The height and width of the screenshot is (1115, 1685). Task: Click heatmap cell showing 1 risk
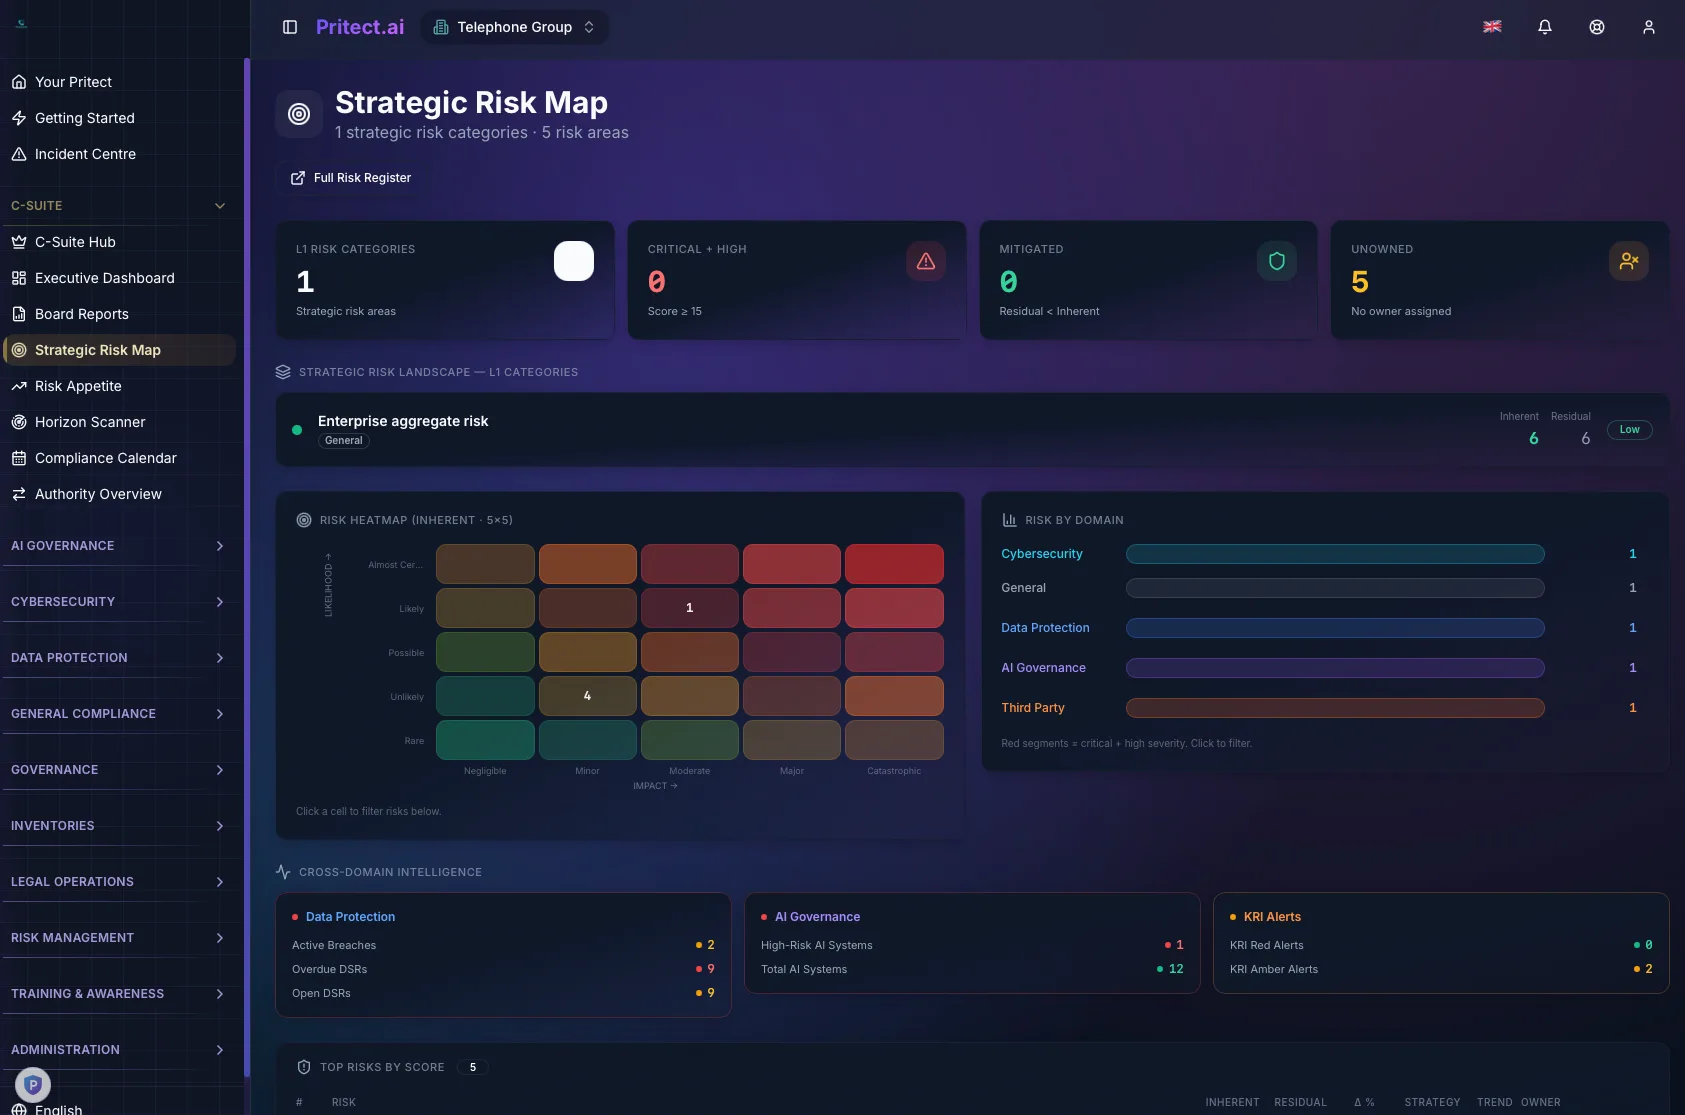click(689, 608)
